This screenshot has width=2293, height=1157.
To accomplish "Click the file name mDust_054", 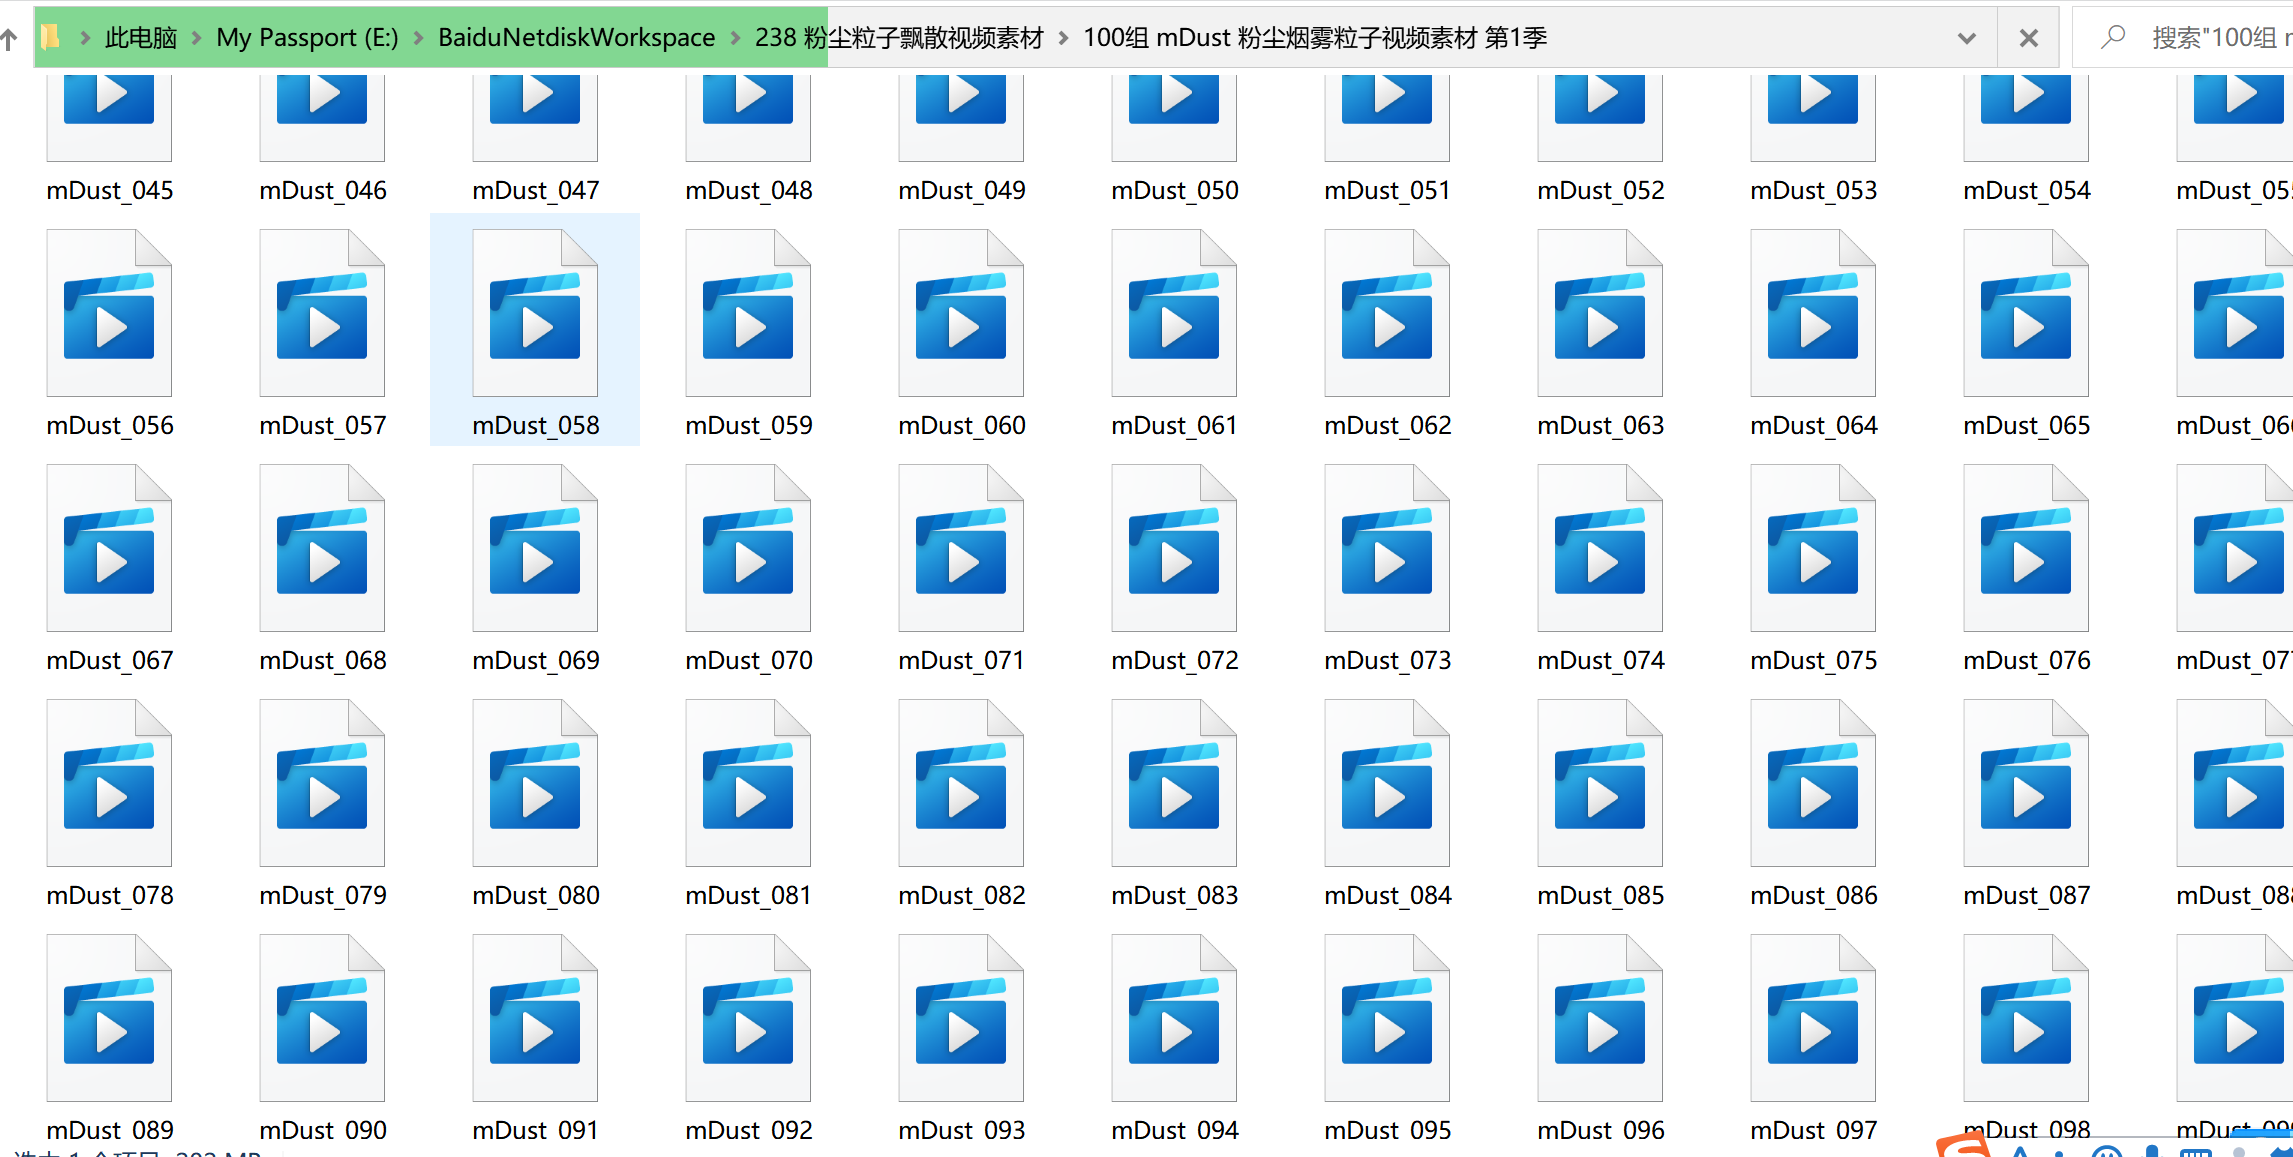I will pos(2027,190).
